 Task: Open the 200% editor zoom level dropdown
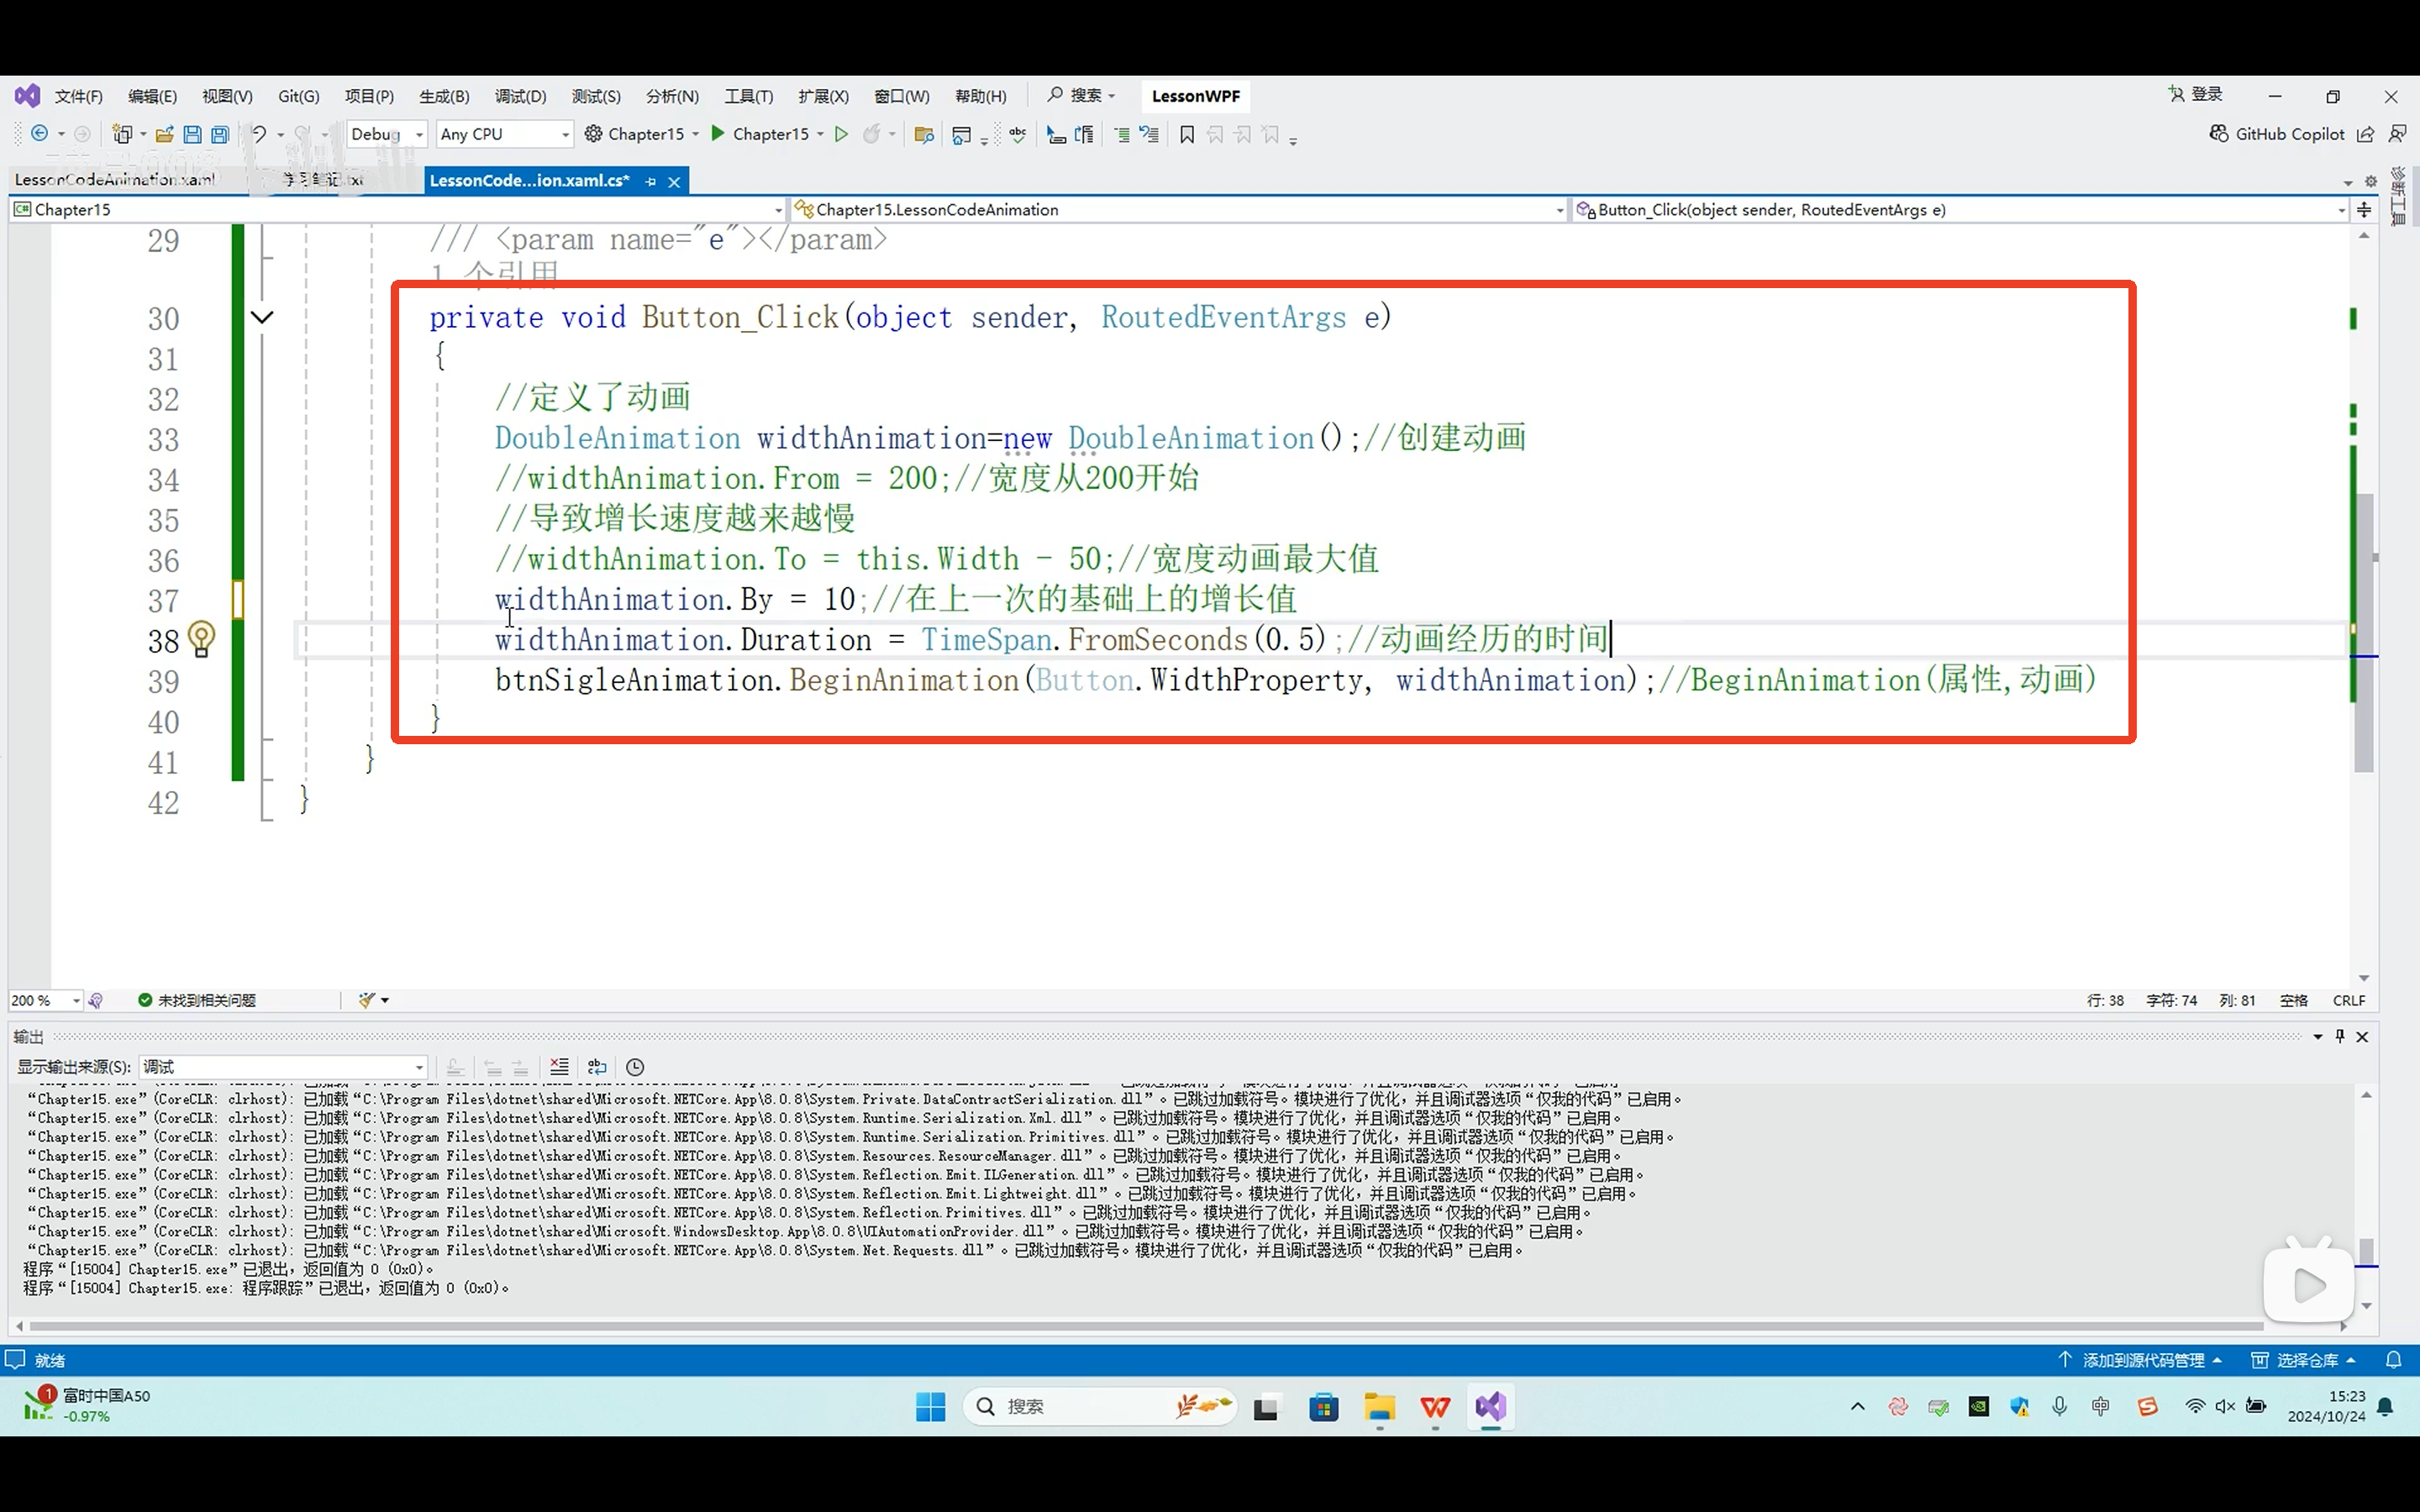[75, 1000]
